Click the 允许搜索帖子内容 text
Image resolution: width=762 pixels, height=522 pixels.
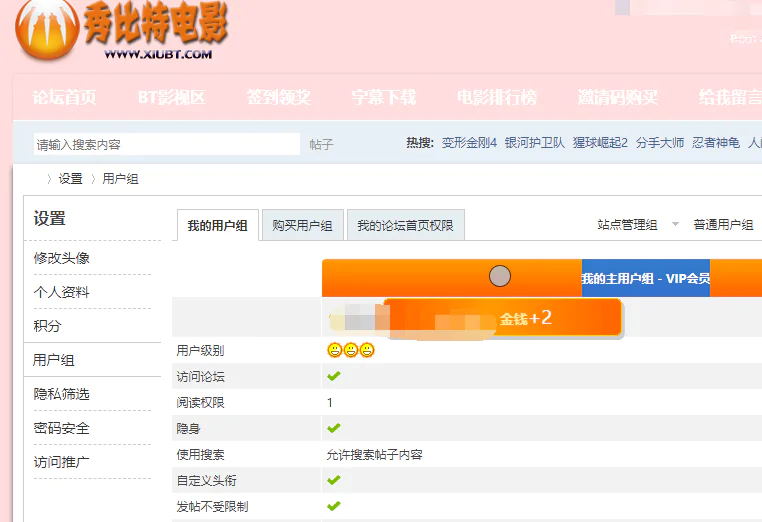[x=375, y=454]
